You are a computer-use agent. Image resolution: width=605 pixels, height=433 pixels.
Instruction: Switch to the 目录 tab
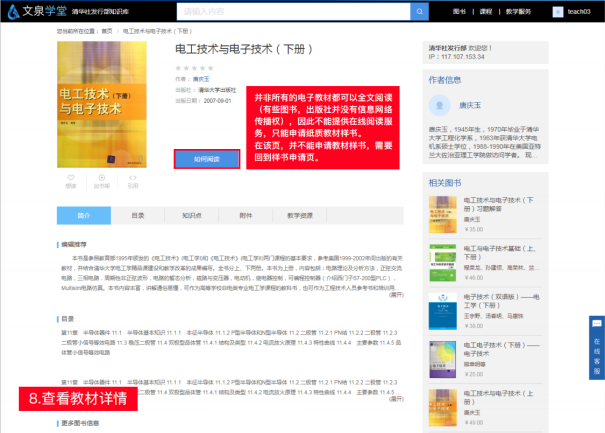[137, 215]
